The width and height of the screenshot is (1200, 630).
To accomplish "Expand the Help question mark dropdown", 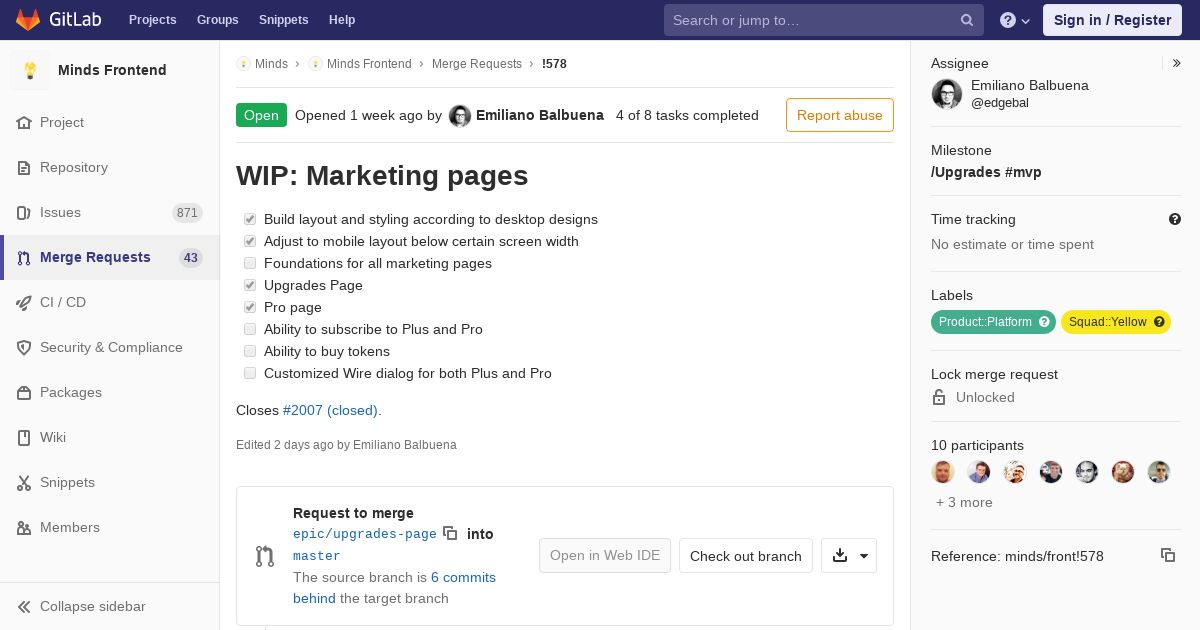I will click(x=1014, y=20).
